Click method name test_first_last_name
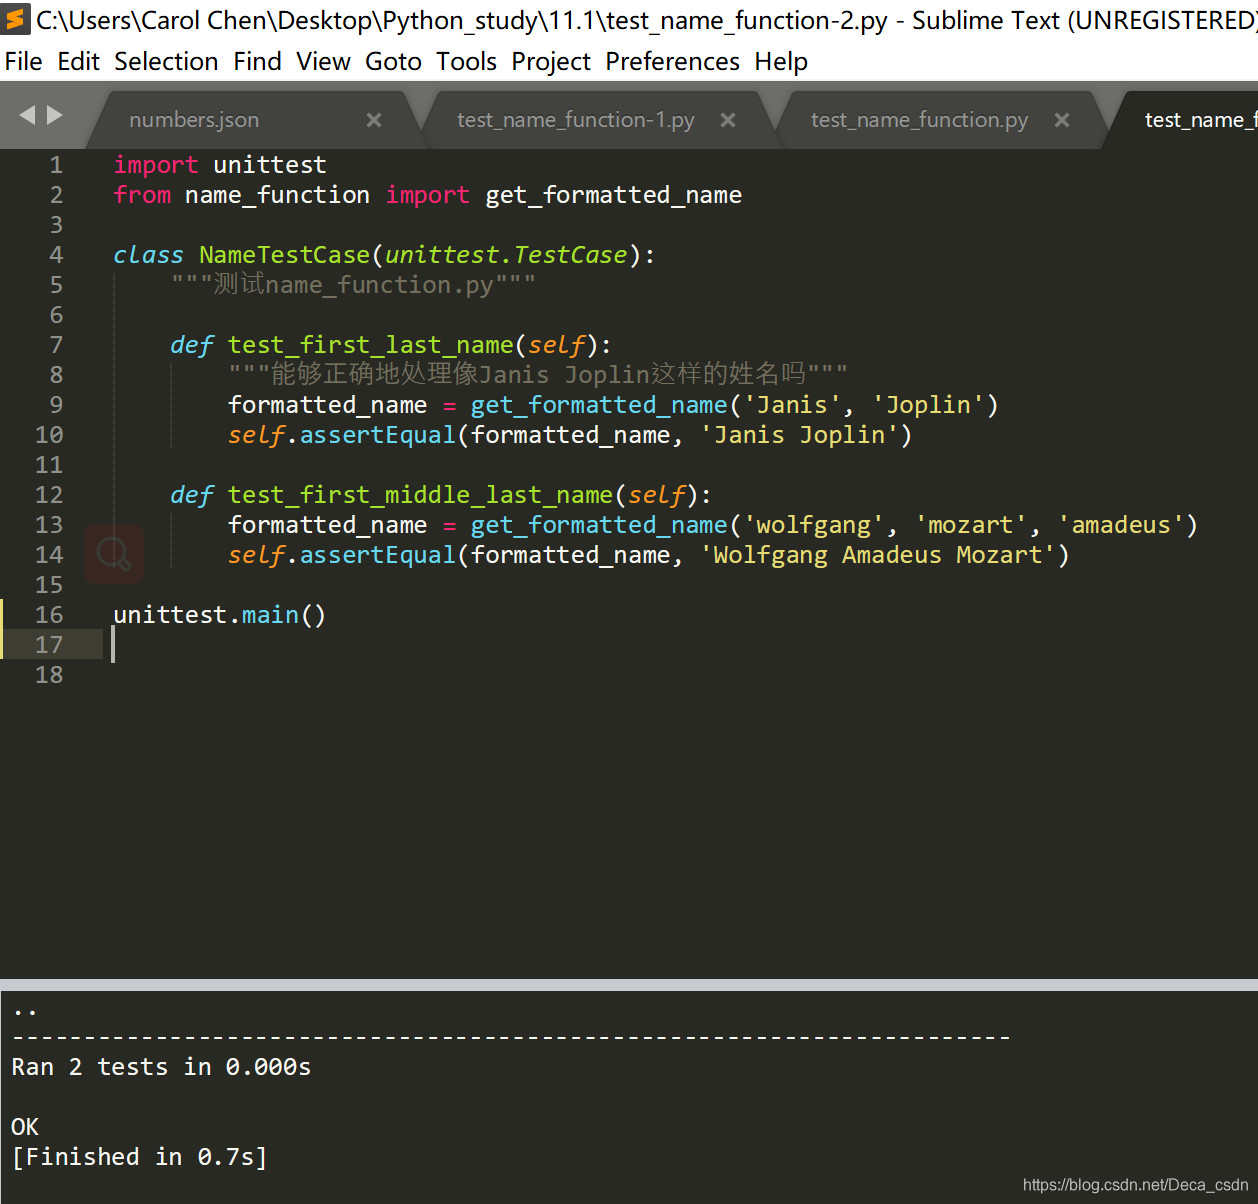This screenshot has width=1258, height=1204. tap(370, 345)
